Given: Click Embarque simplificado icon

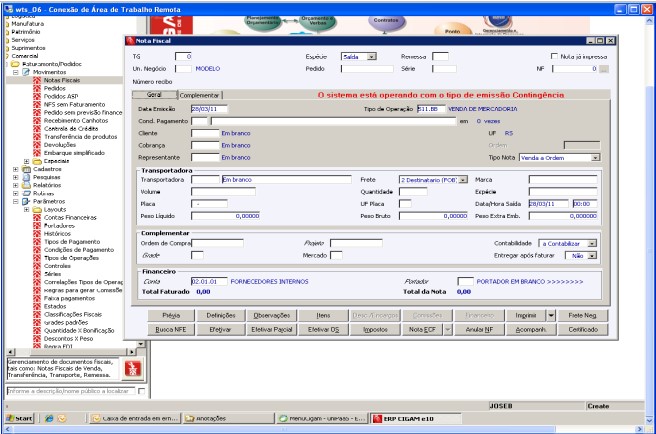Looking at the screenshot, I should pyautogui.click(x=37, y=153).
